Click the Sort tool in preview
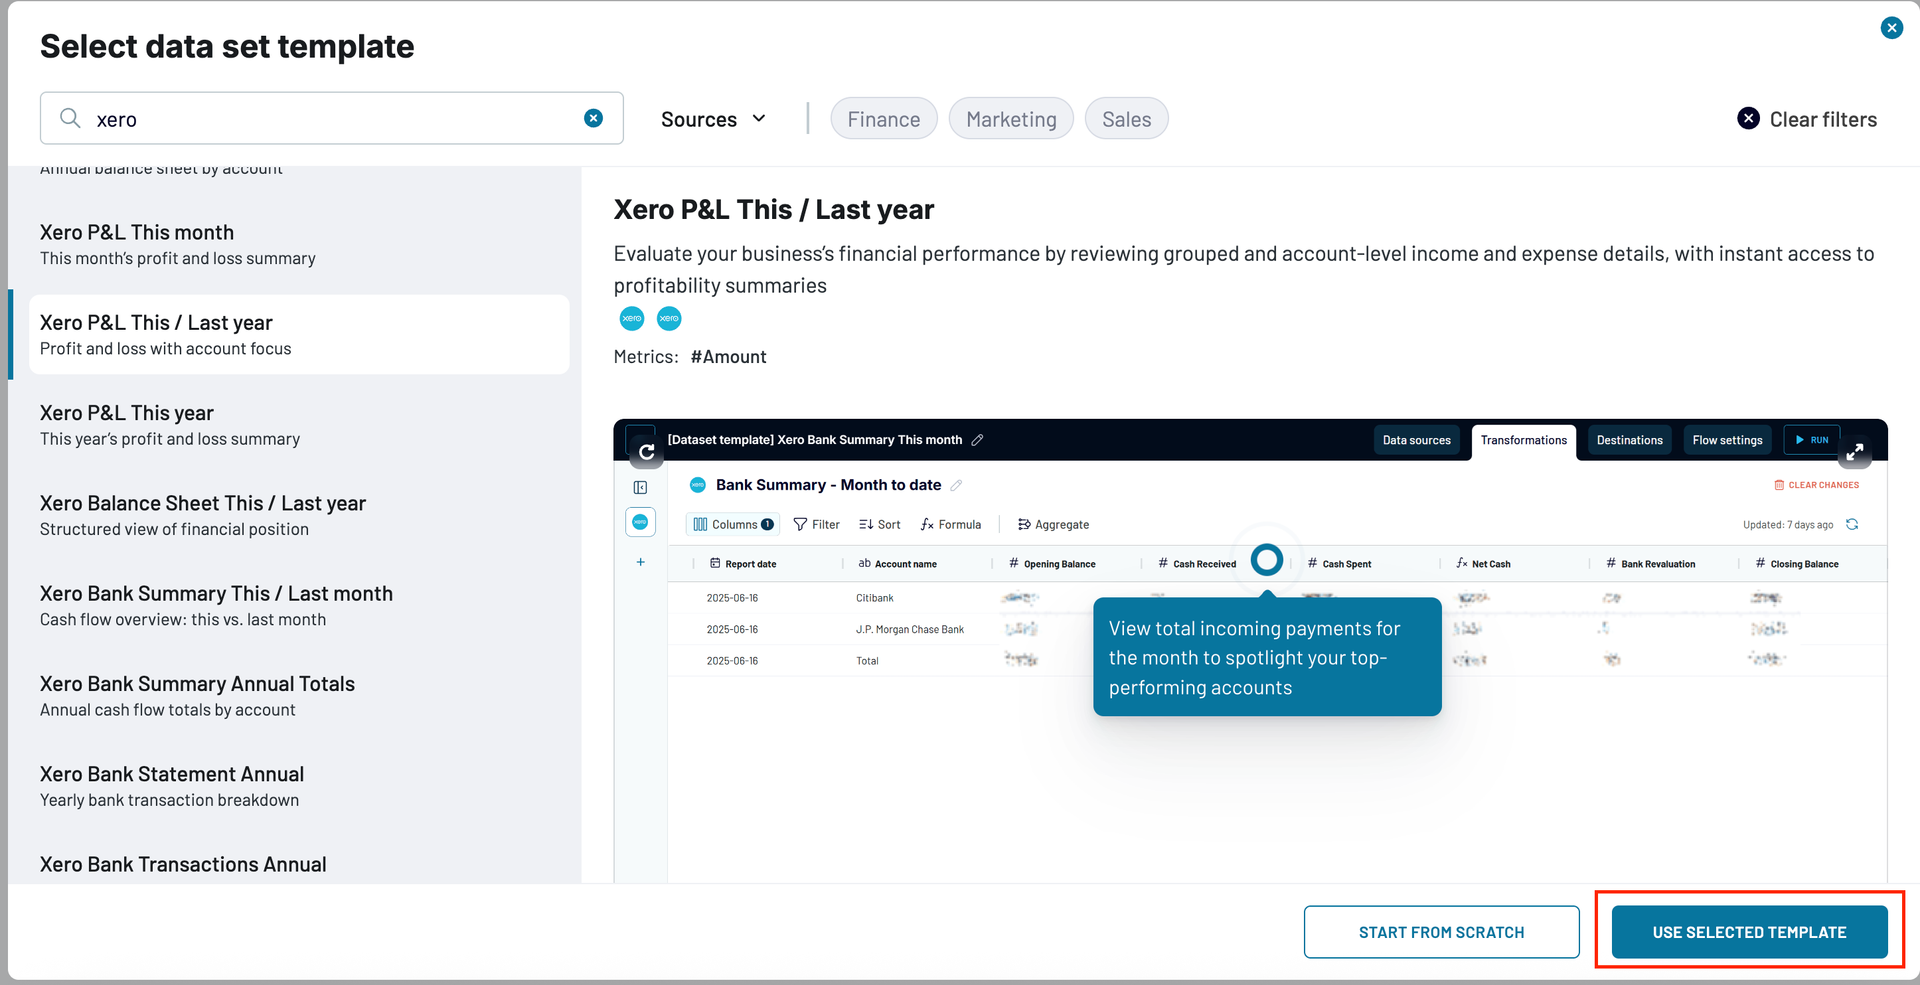The width and height of the screenshot is (1920, 985). point(879,524)
